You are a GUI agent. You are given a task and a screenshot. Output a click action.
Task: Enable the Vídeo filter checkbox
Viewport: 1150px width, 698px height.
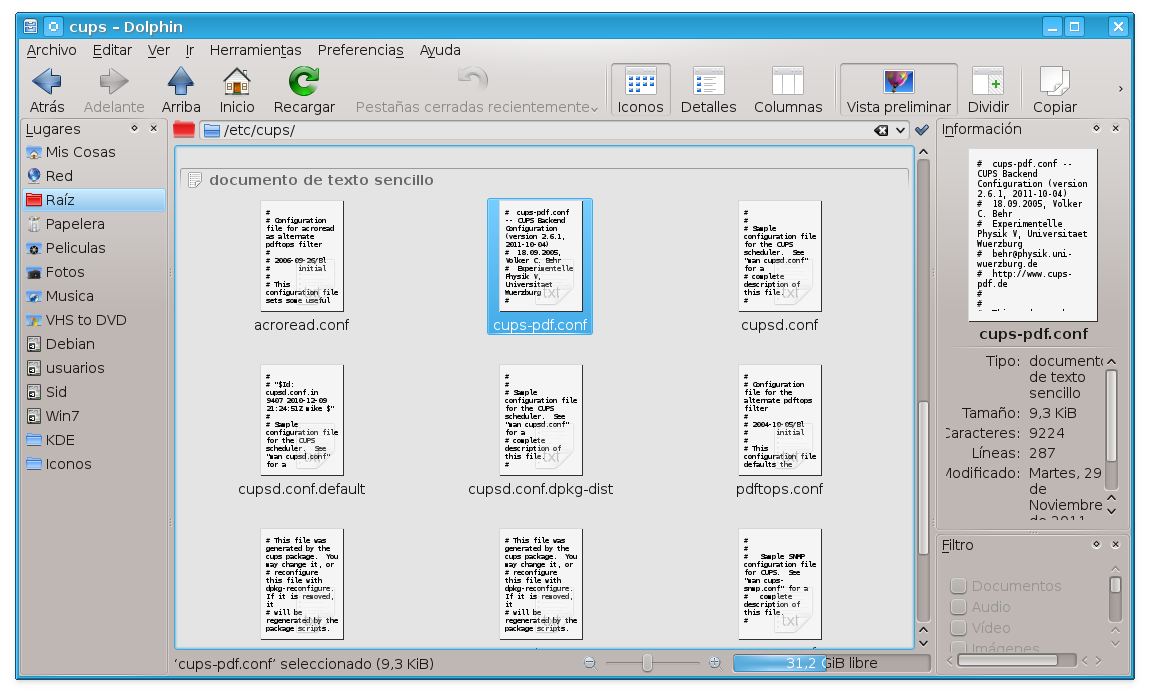[957, 627]
